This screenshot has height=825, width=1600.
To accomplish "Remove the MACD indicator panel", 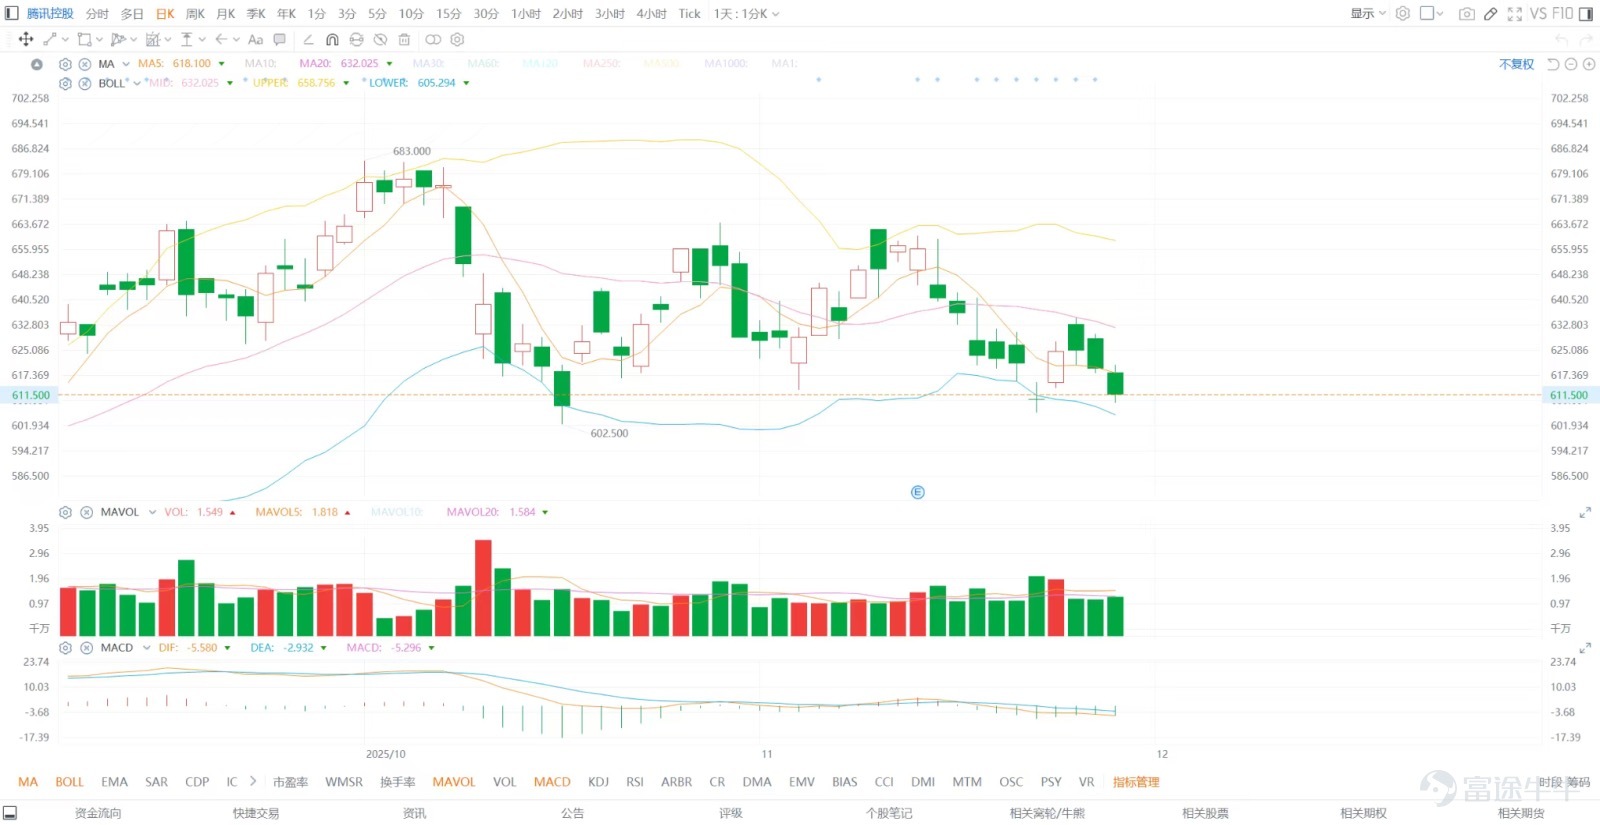I will point(87,648).
